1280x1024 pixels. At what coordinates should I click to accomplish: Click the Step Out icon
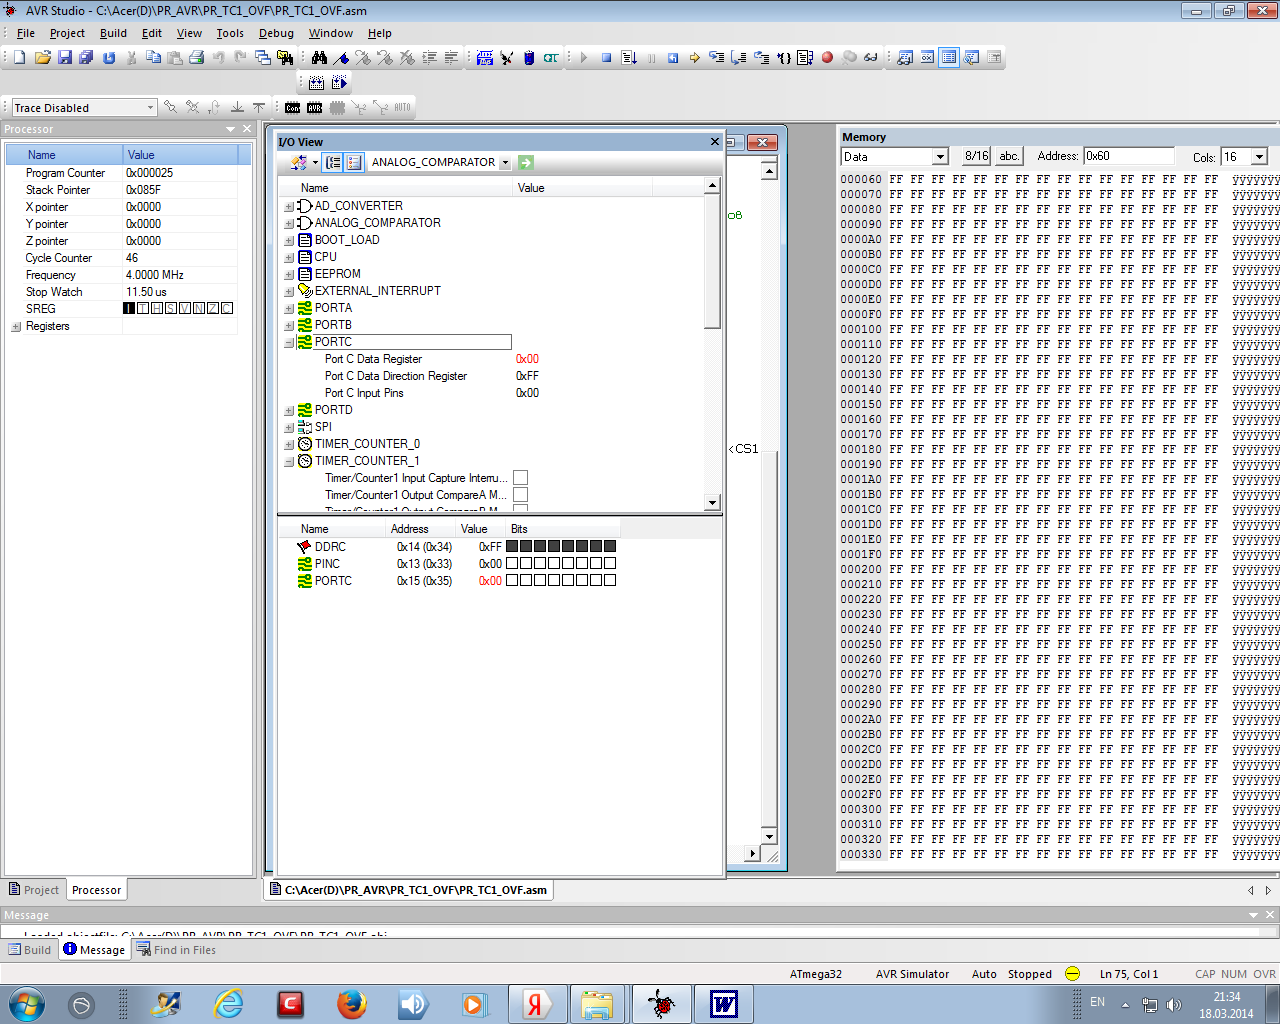click(761, 58)
